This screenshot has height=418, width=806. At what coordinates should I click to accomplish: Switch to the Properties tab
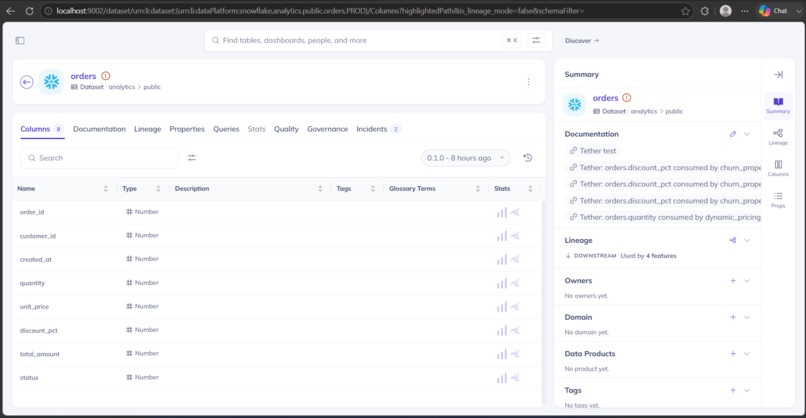pyautogui.click(x=187, y=129)
